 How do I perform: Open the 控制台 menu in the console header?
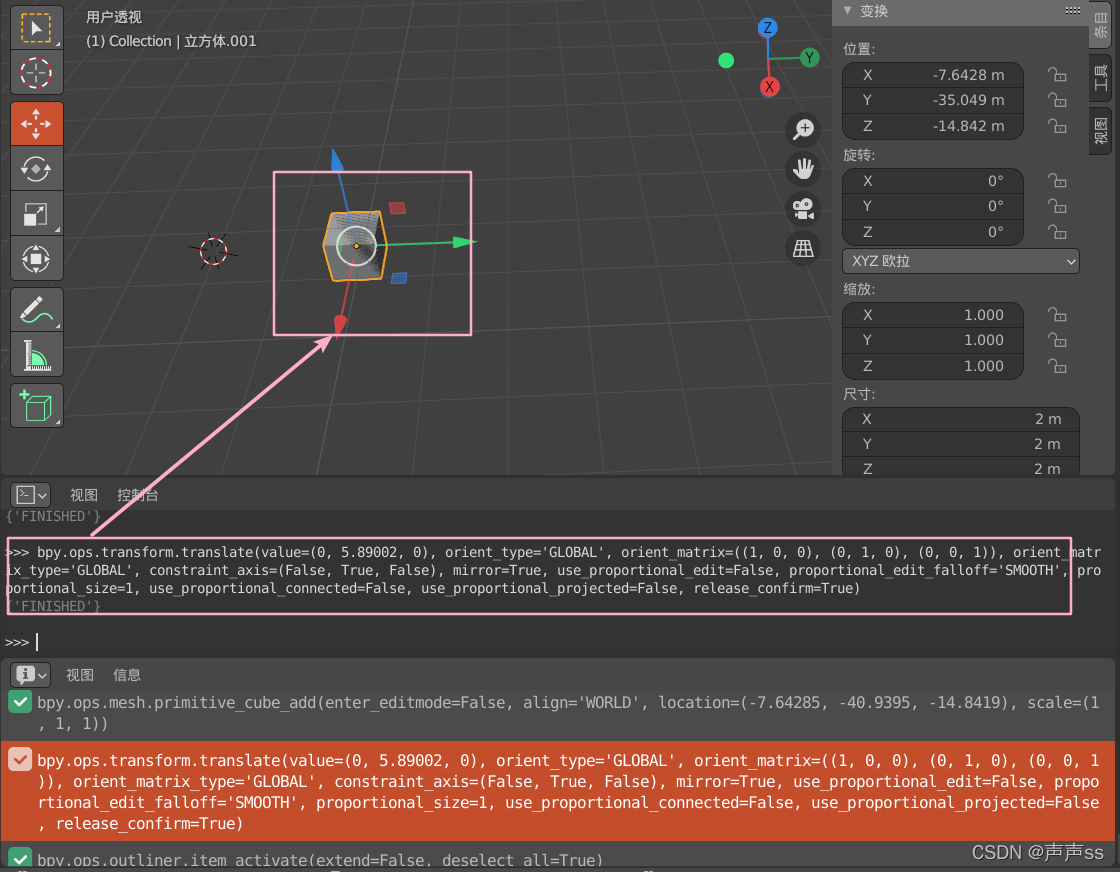click(x=137, y=494)
